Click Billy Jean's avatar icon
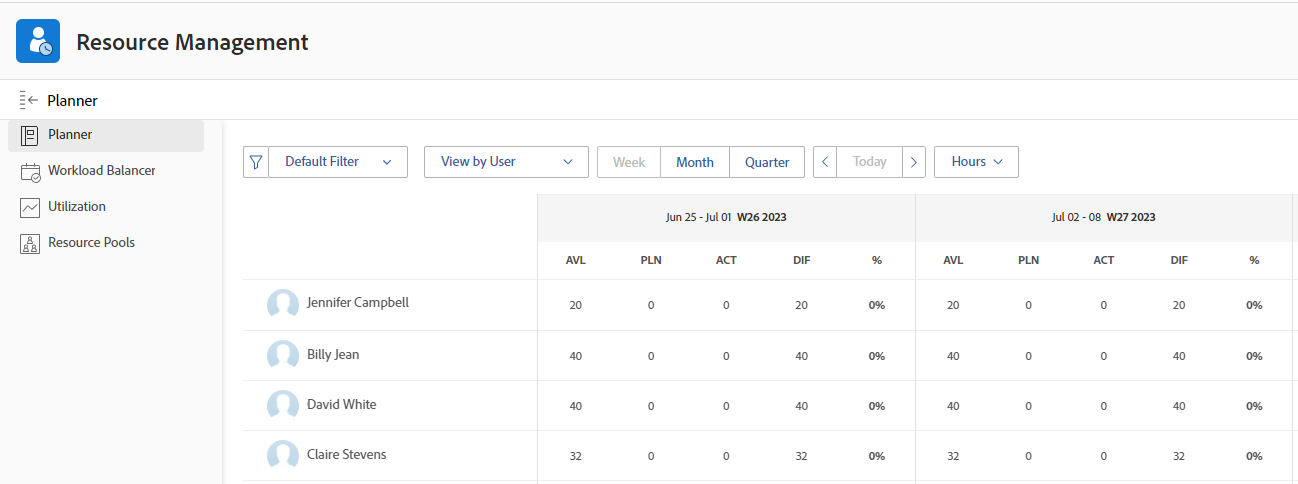Viewport: 1298px width, 484px height. pyautogui.click(x=283, y=355)
